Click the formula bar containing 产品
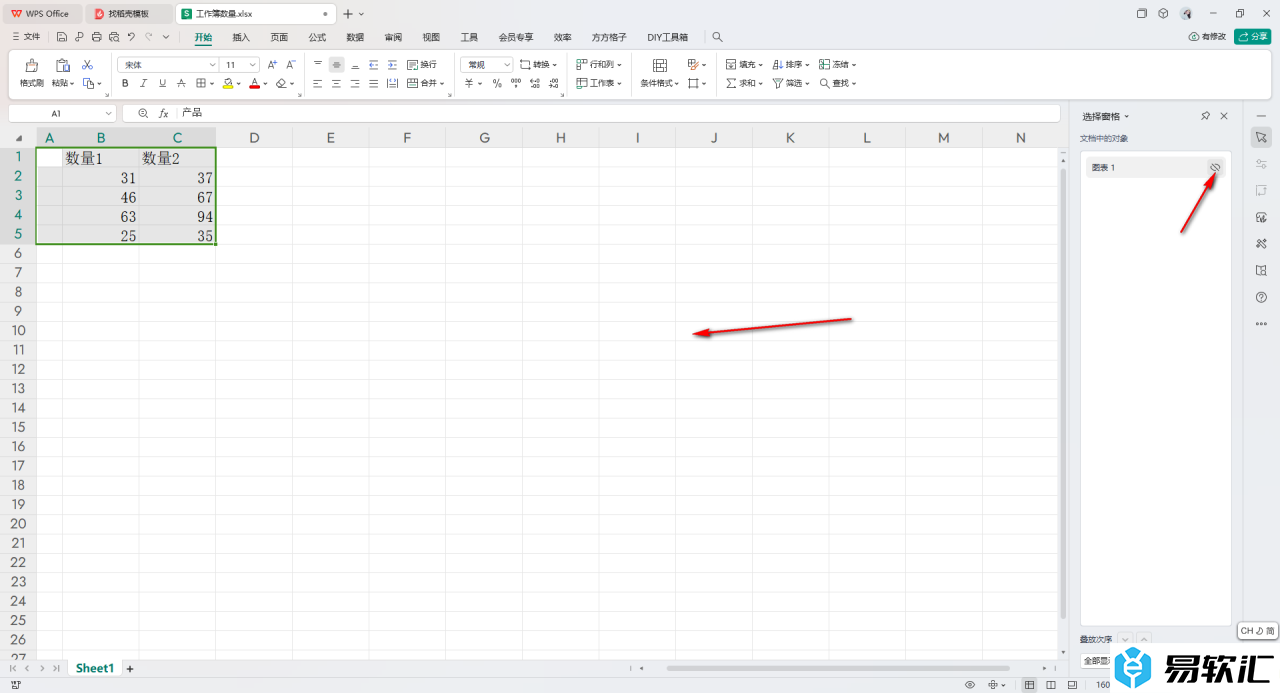 tap(618, 114)
